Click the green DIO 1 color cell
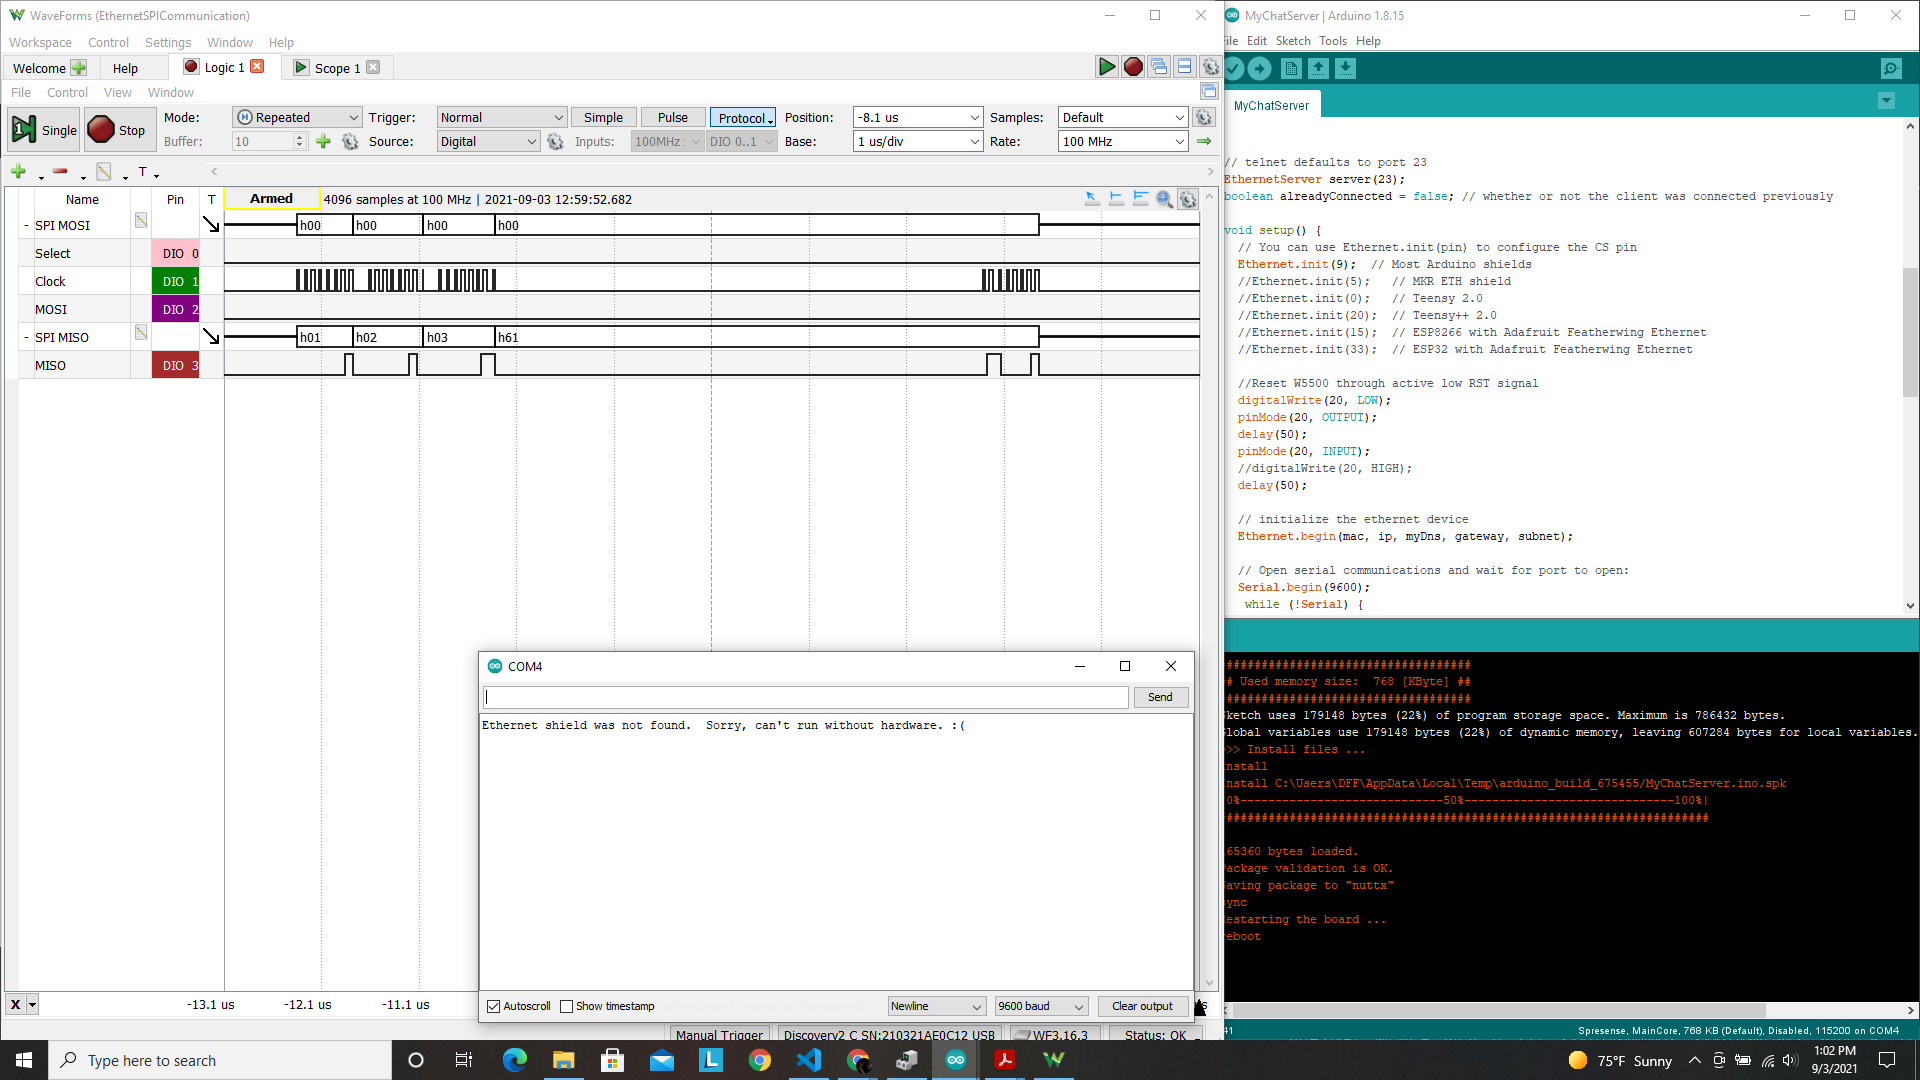This screenshot has width=1920, height=1080. pyautogui.click(x=176, y=281)
